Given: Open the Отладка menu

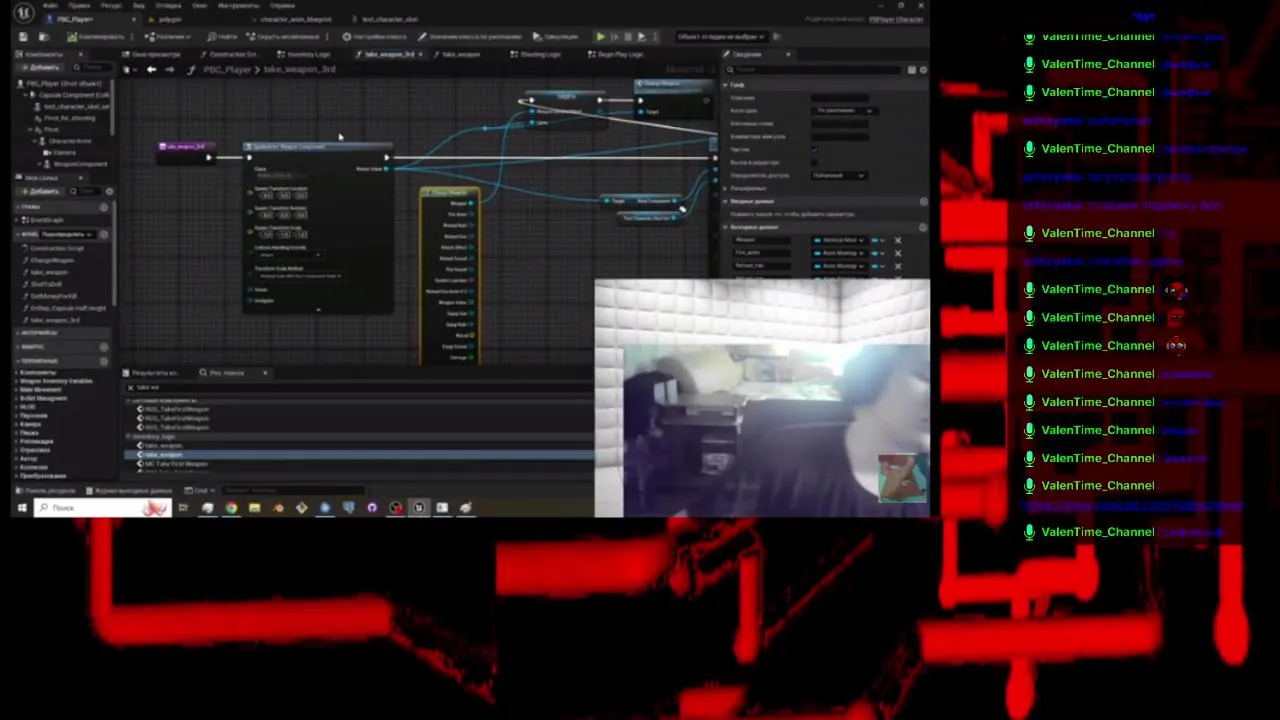Looking at the screenshot, I should [169, 6].
